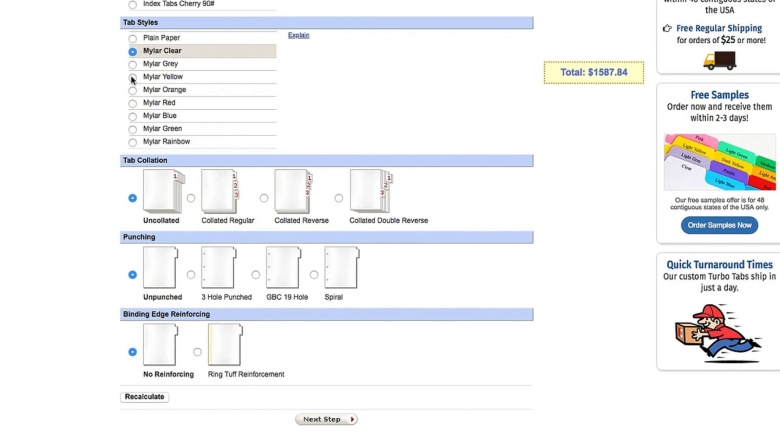Click the running delivery man illustration

click(x=718, y=332)
